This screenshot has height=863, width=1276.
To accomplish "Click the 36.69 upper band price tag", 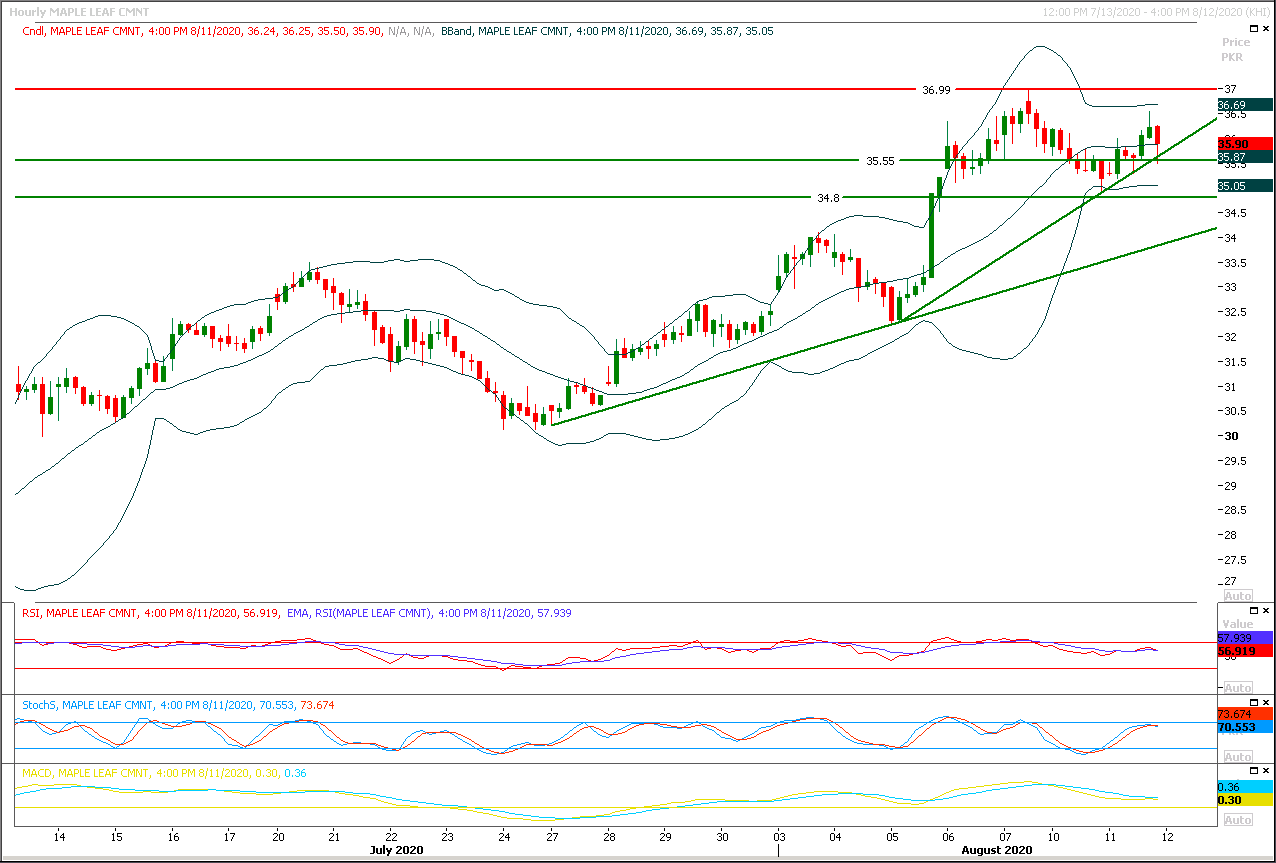I will pyautogui.click(x=1244, y=105).
